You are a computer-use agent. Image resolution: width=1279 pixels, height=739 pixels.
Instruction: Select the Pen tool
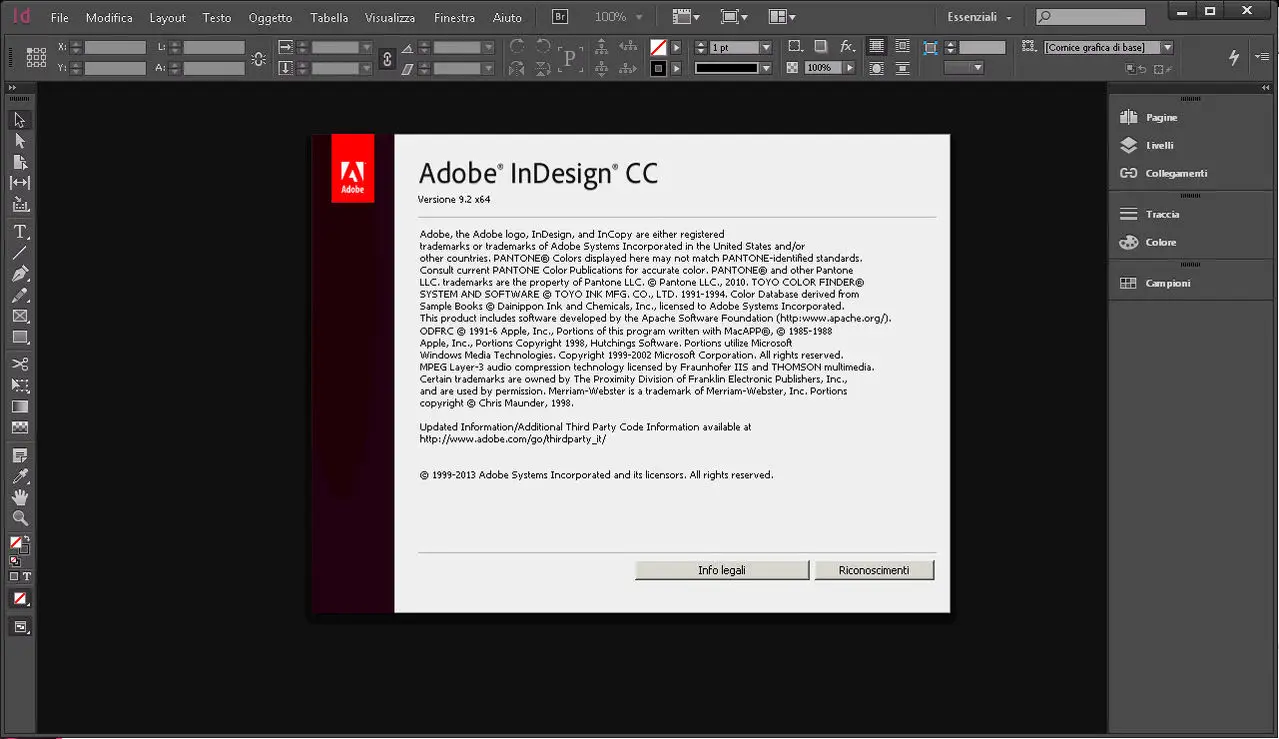[x=20, y=274]
